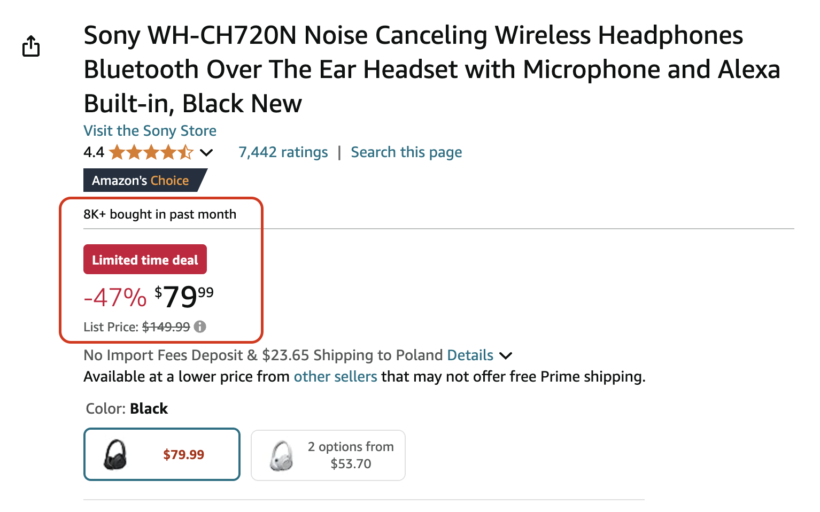
Task: Expand the rating breakdown chevron
Action: pyautogui.click(x=206, y=153)
